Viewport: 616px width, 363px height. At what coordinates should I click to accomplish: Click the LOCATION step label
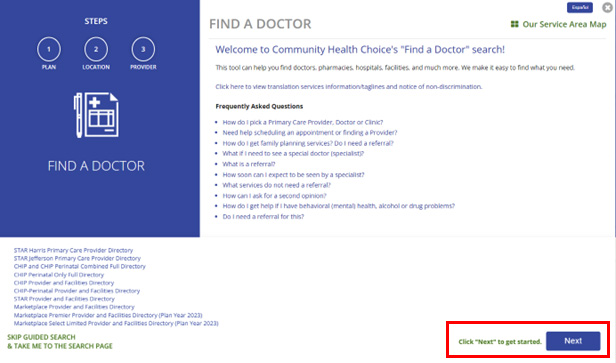tap(96, 67)
